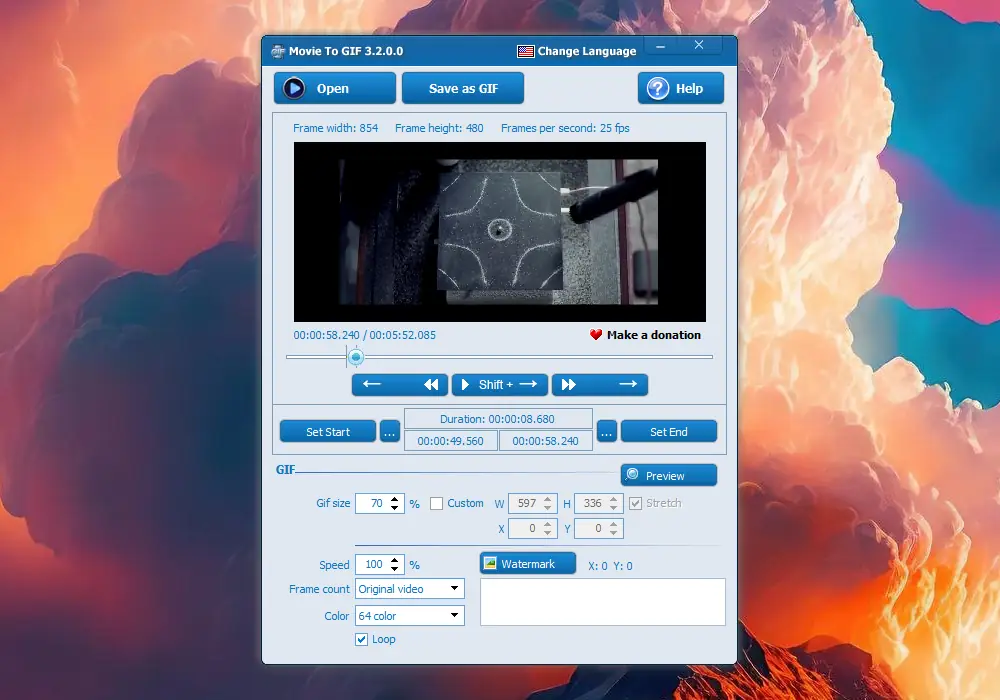
Task: Click Change Language flag icon
Action: [526, 52]
